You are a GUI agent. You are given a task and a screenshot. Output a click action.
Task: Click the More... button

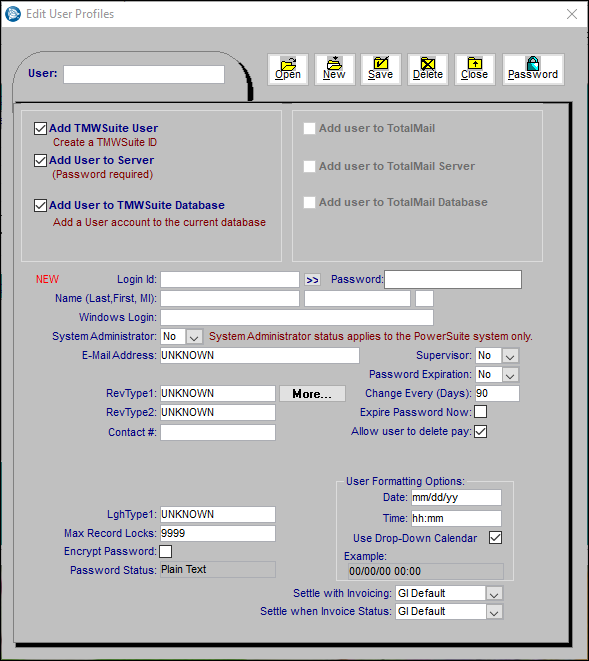click(312, 394)
